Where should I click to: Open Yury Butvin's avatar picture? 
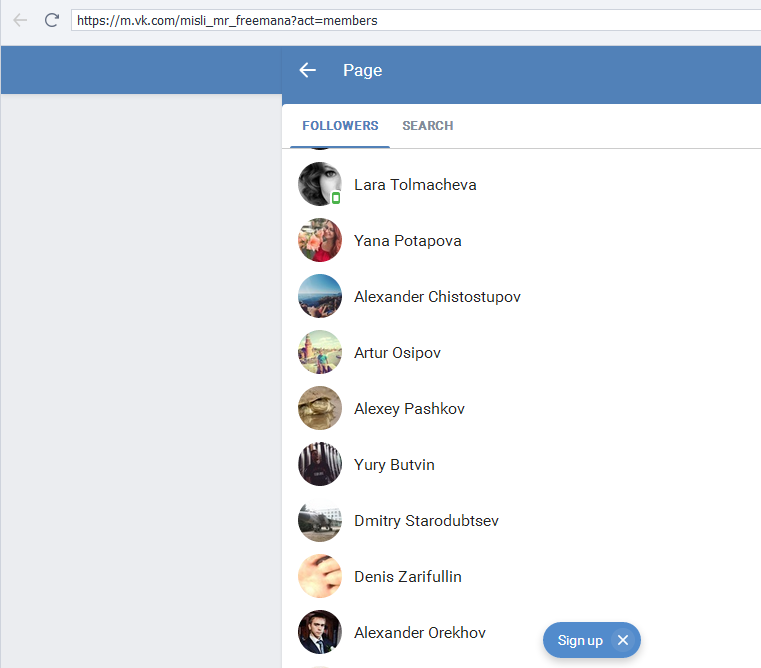click(320, 464)
